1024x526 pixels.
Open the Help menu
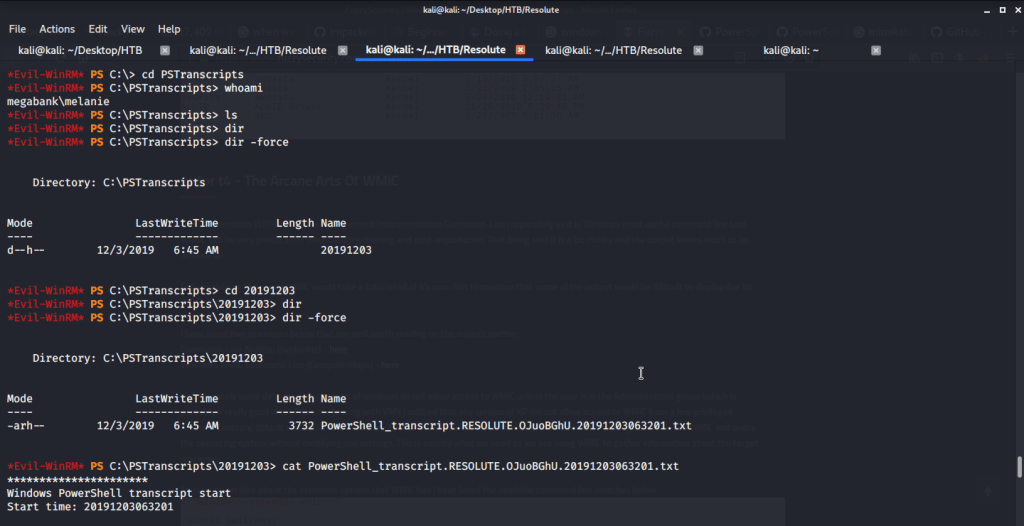click(169, 29)
